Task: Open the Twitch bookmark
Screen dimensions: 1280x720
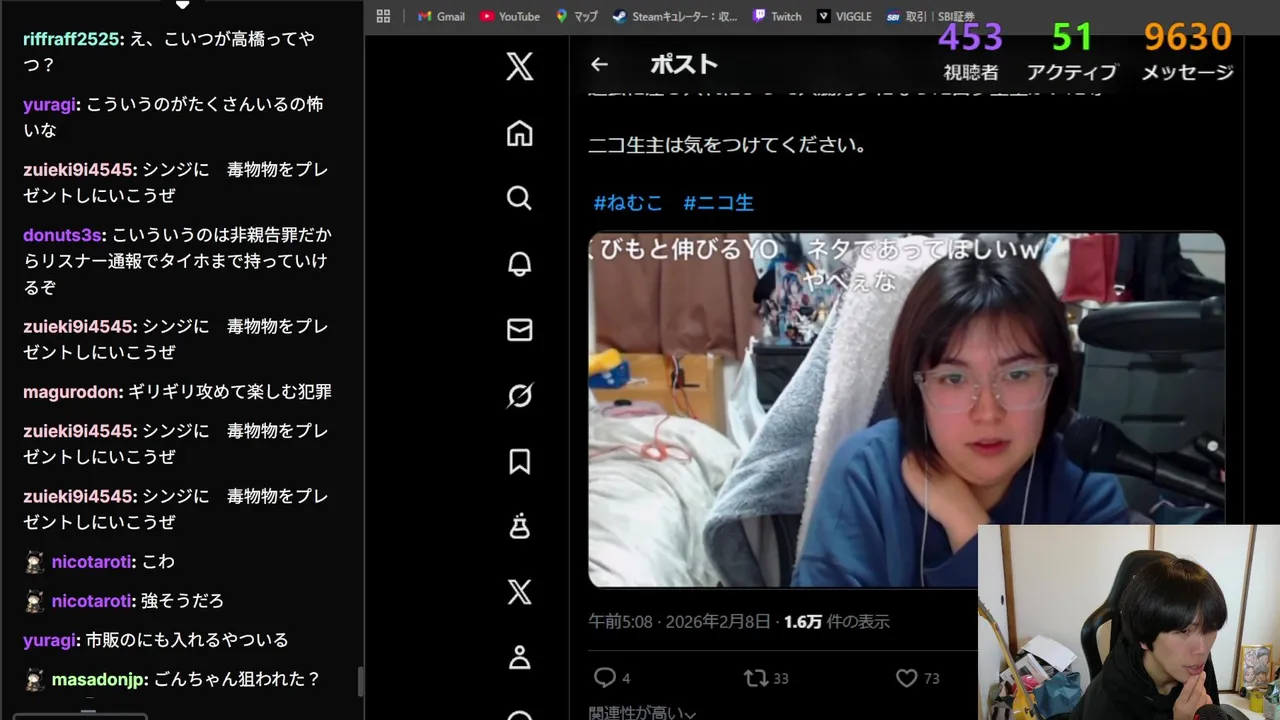Action: 777,16
